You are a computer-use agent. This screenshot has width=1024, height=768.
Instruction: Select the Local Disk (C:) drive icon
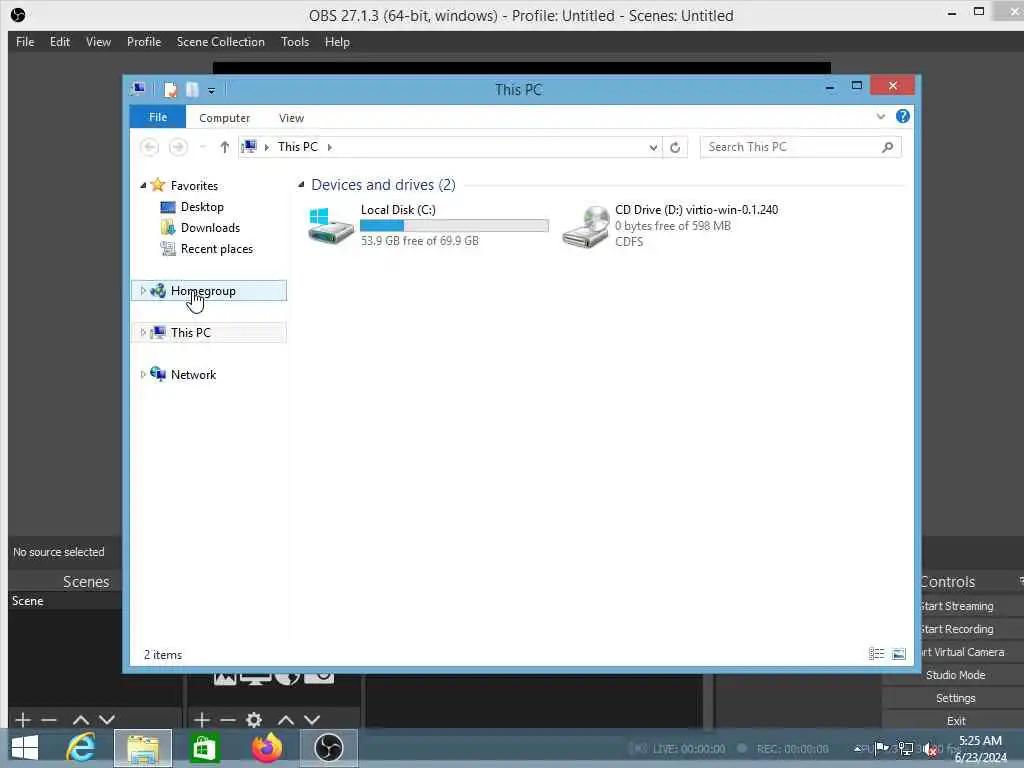(330, 225)
